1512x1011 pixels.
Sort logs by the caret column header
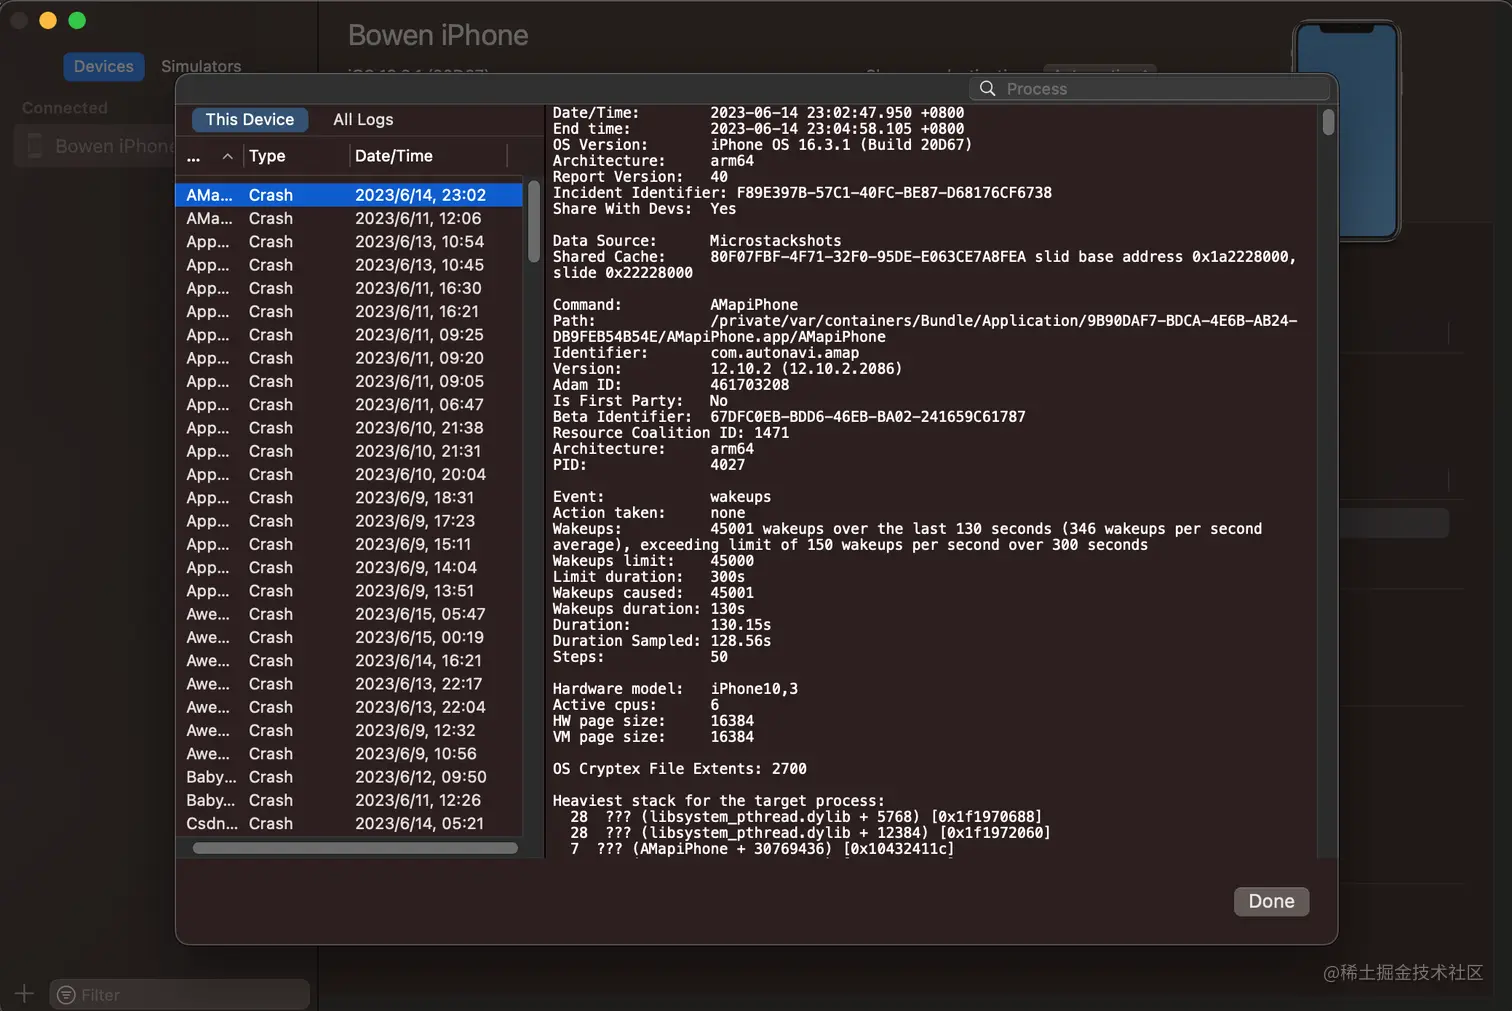pyautogui.click(x=228, y=156)
